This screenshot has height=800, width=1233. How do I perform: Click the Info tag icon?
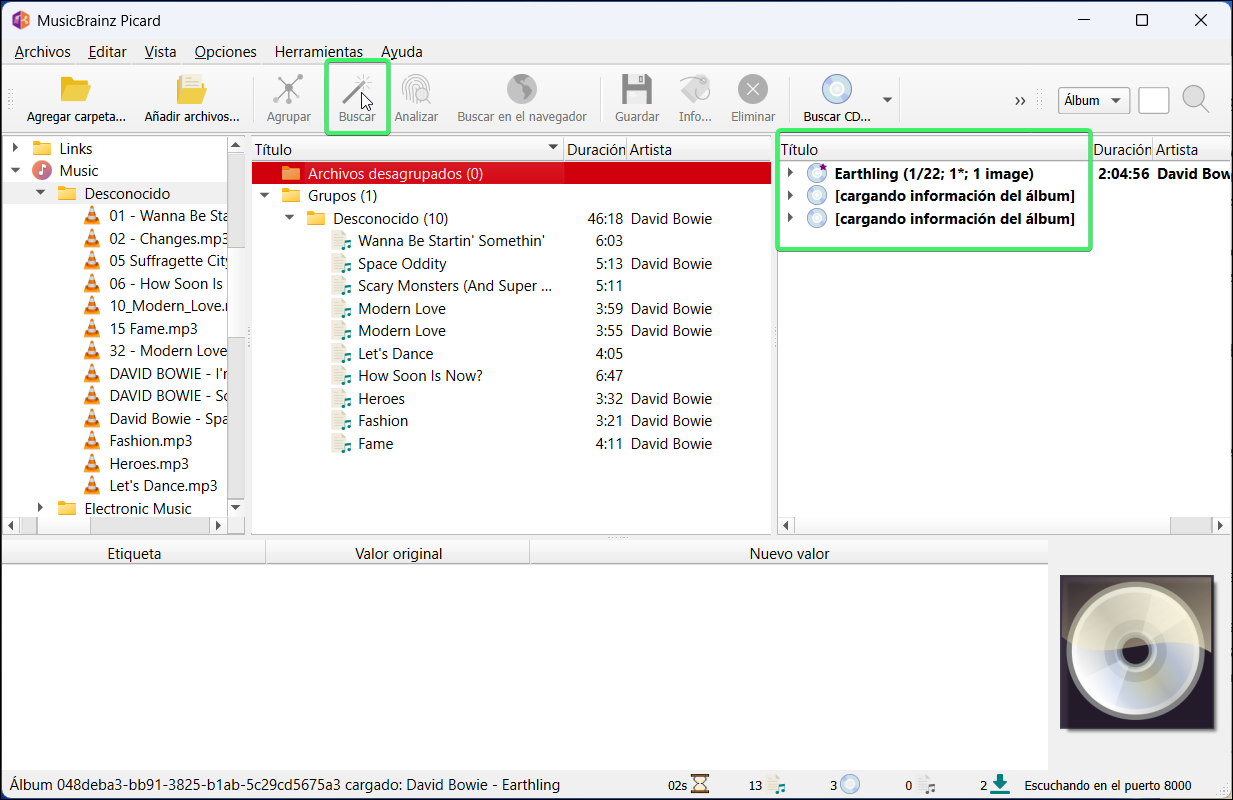(x=695, y=89)
